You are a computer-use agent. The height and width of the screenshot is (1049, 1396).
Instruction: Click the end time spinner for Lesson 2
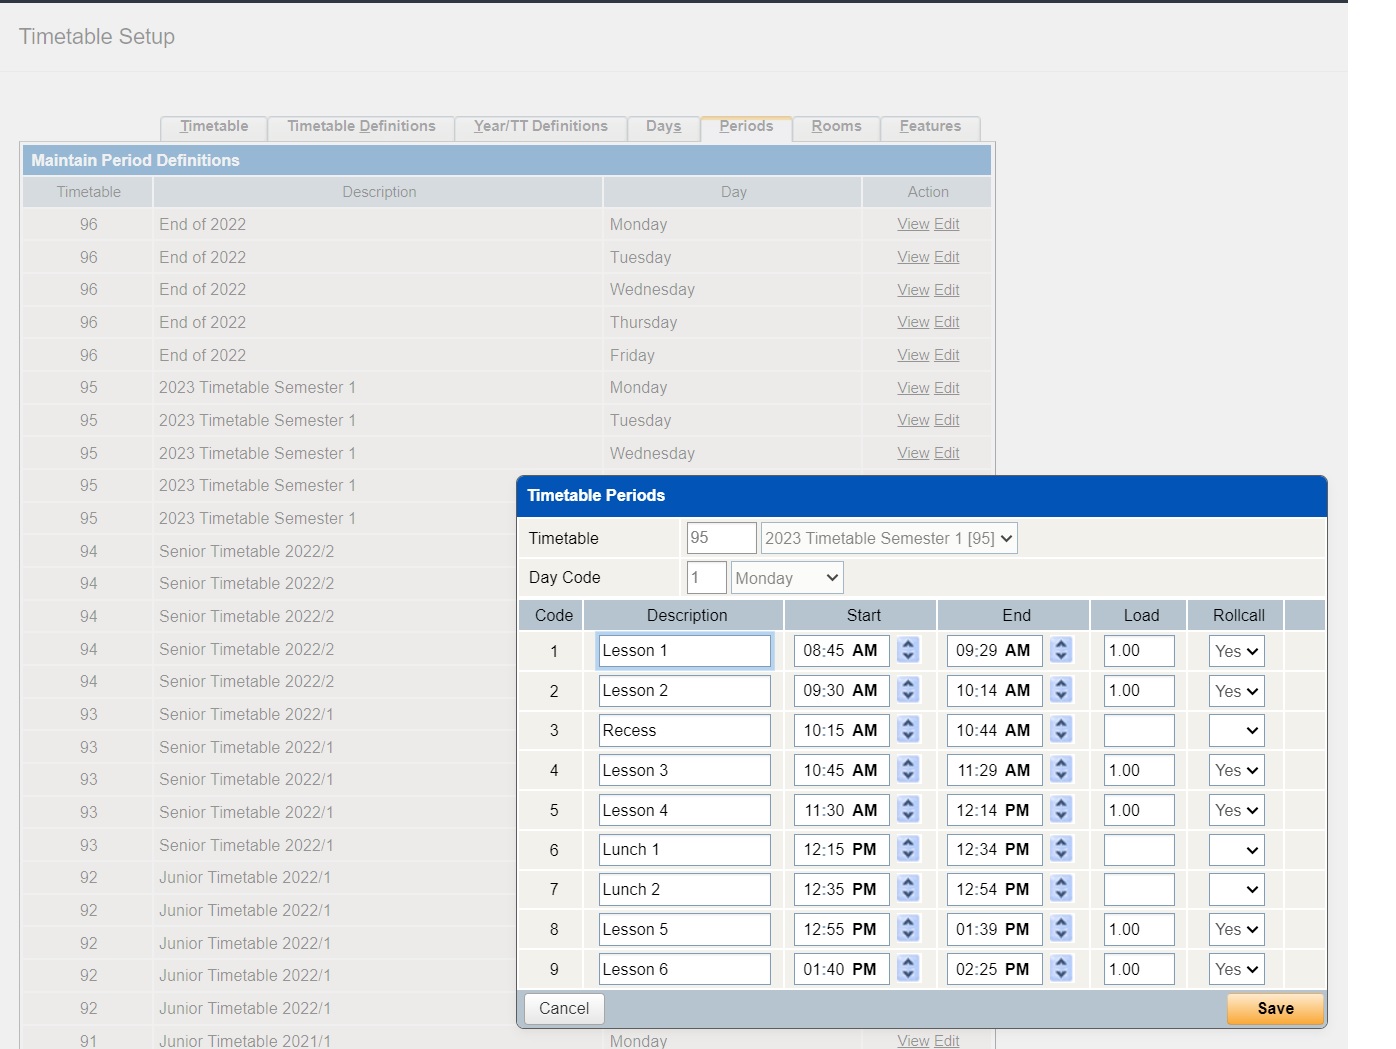pyautogui.click(x=1060, y=690)
